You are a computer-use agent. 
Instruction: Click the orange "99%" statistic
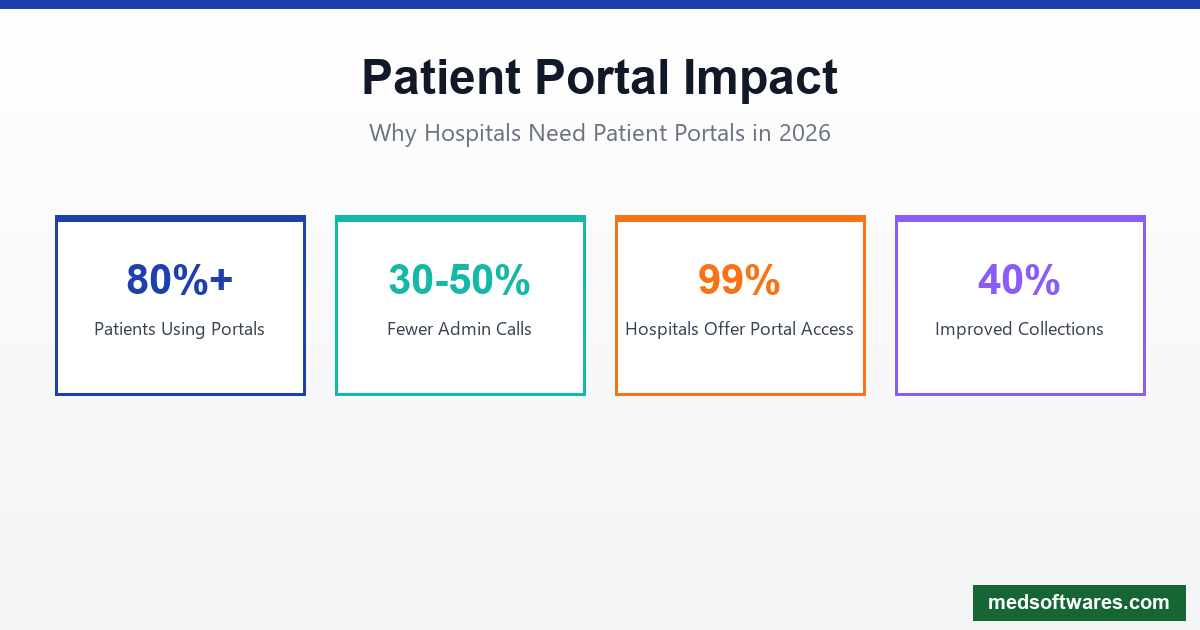pyautogui.click(x=740, y=280)
